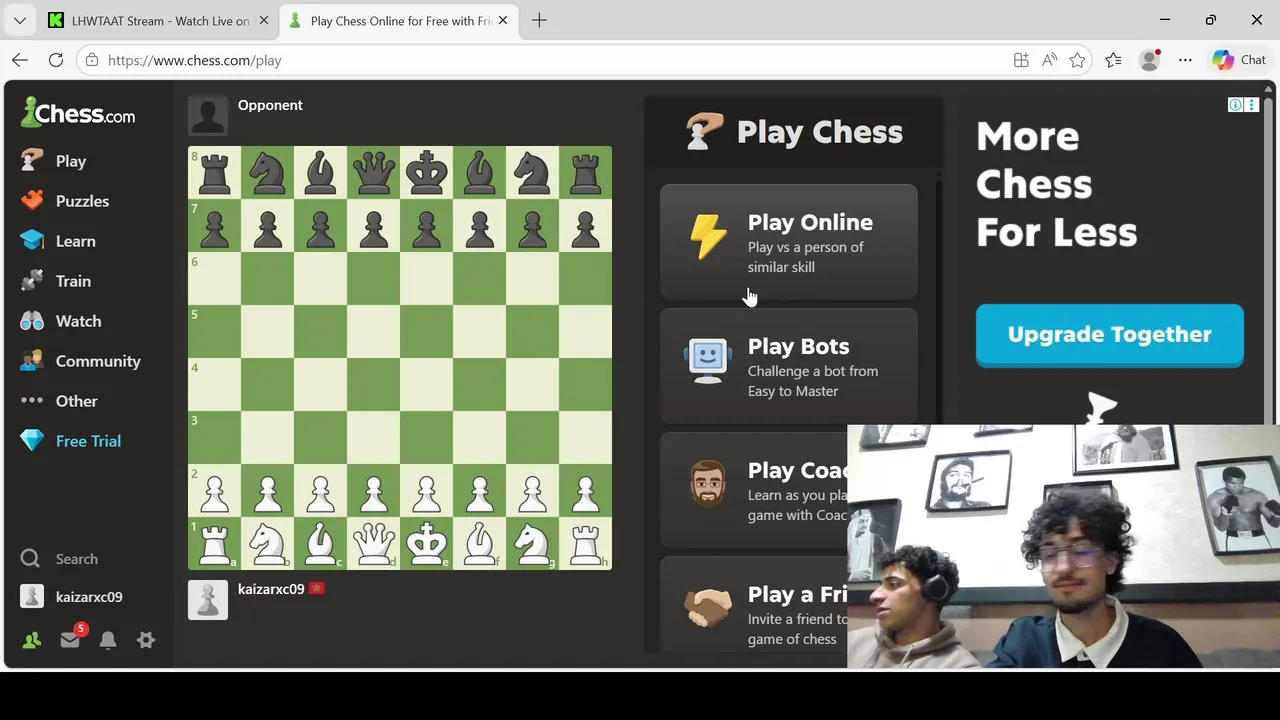Expand the tab search dropdown
Viewport: 1280px width, 720px height.
tap(19, 20)
